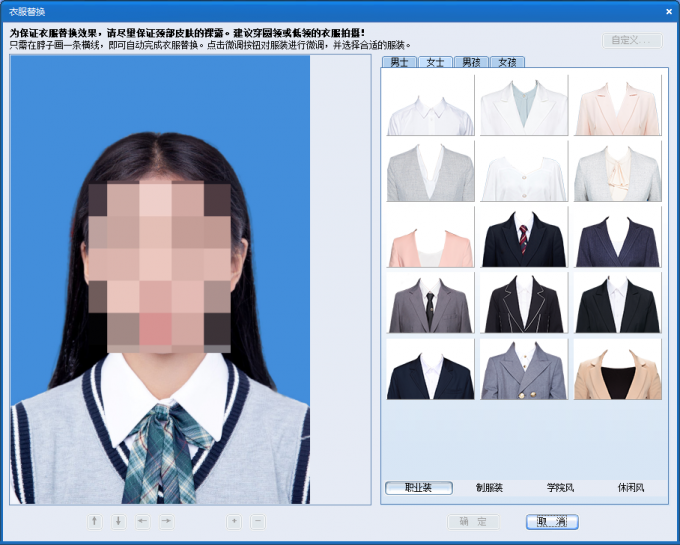This screenshot has width=680, height=545.
Task: Click the move right arrow button
Action: coord(167,522)
